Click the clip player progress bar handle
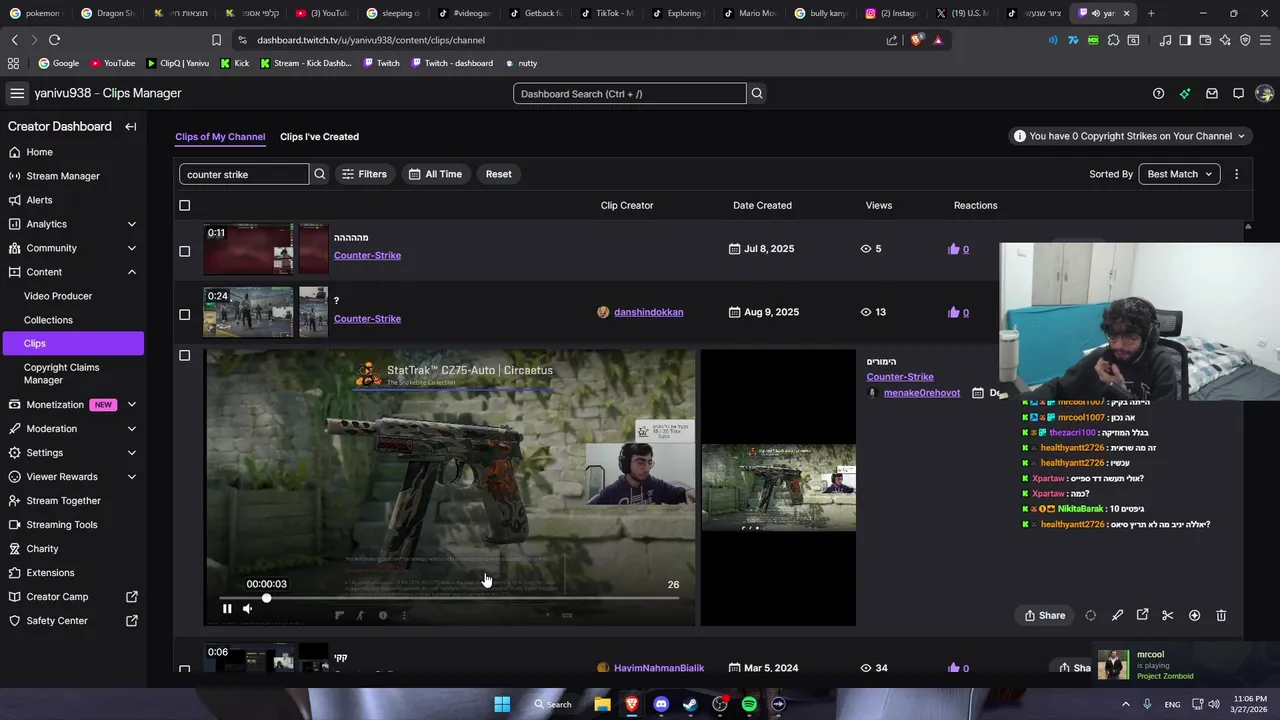The image size is (1280, 720). coord(266,598)
